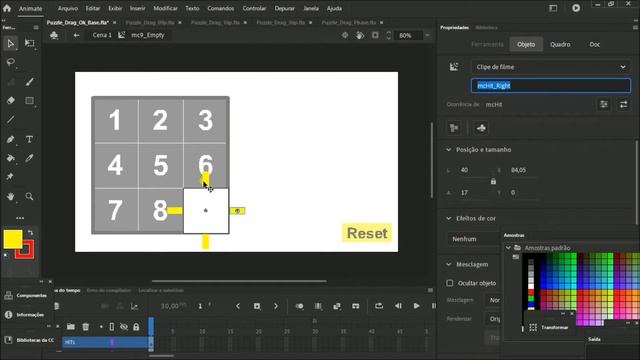Collapse the Mesclagem section

tap(449, 264)
